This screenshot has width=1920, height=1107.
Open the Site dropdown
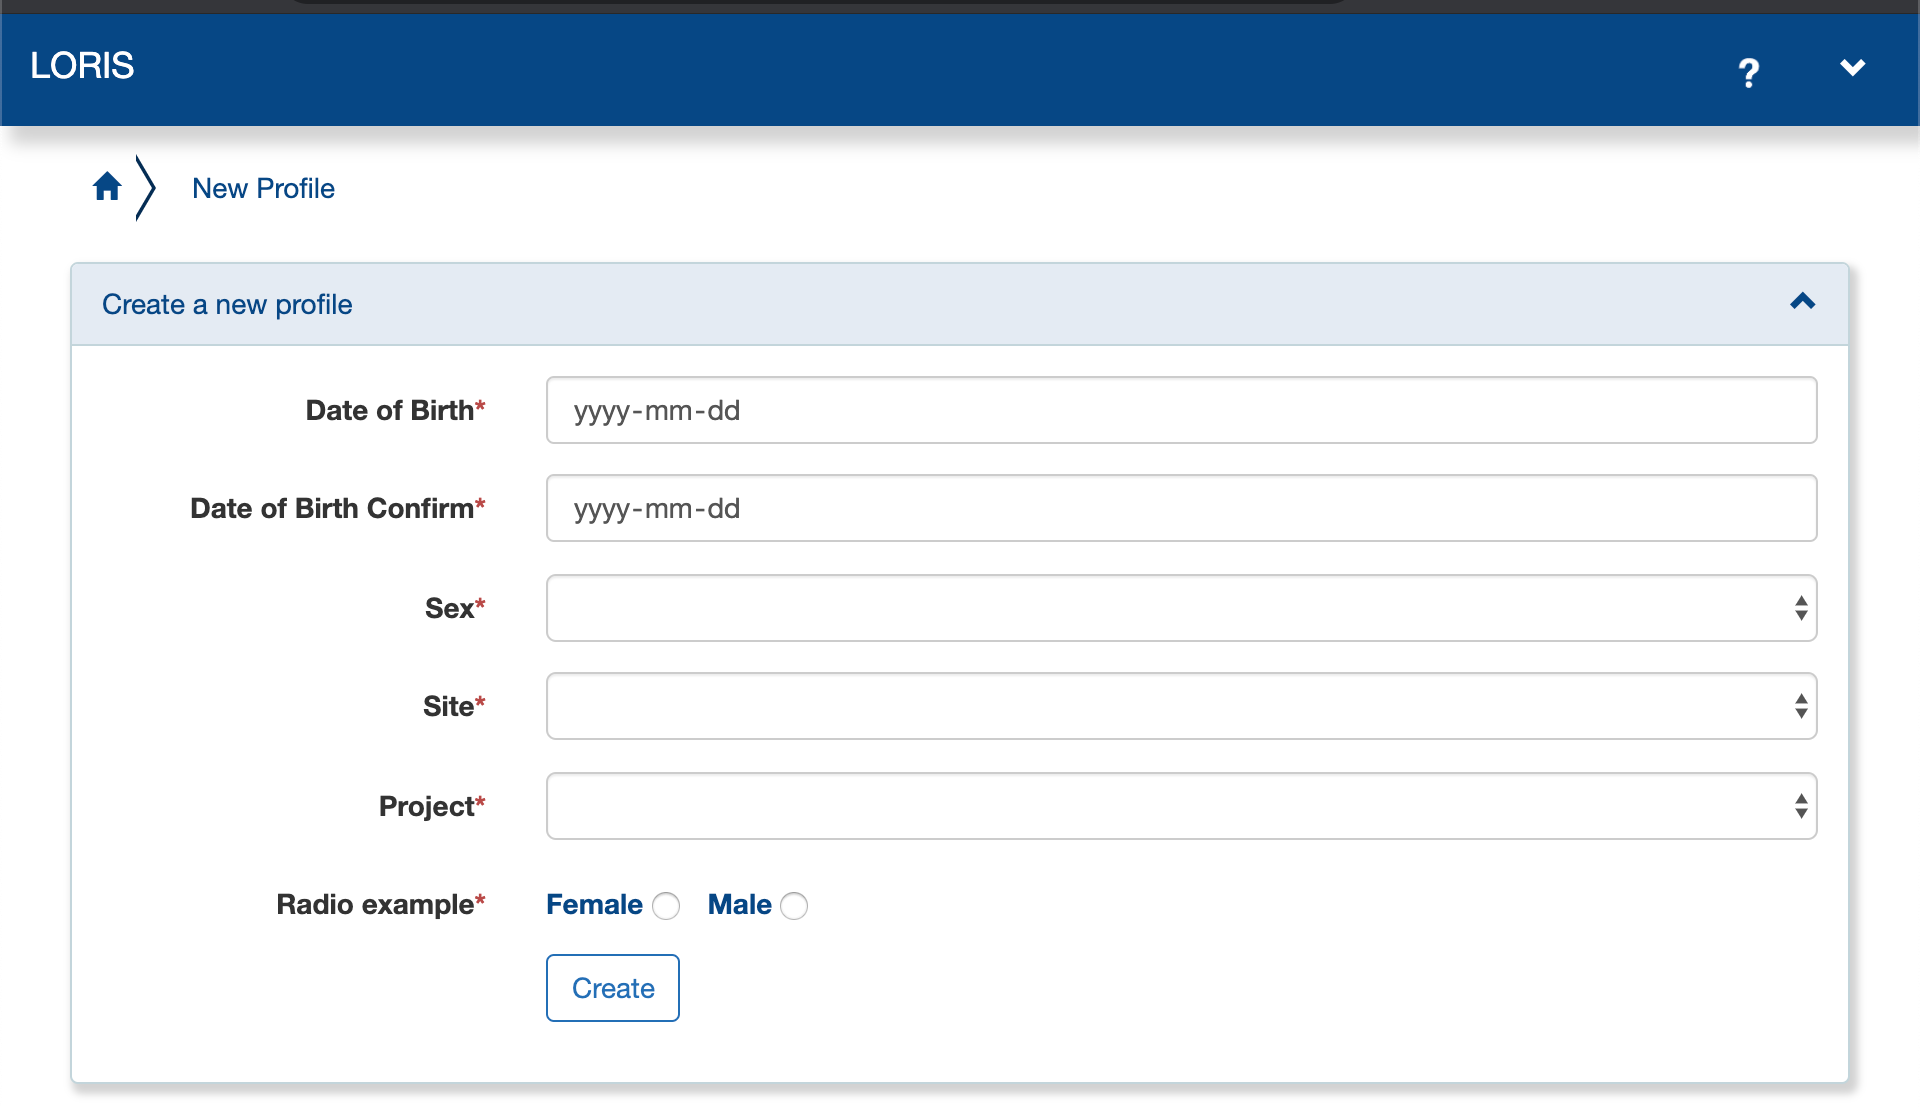pyautogui.click(x=1181, y=706)
